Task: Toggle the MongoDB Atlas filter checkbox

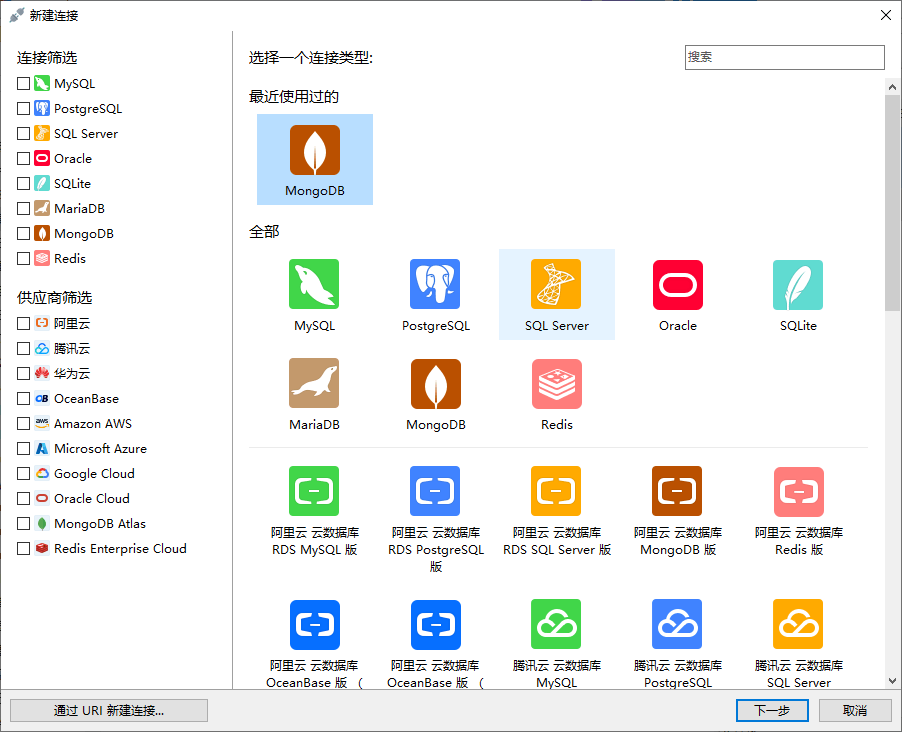Action: tap(23, 523)
